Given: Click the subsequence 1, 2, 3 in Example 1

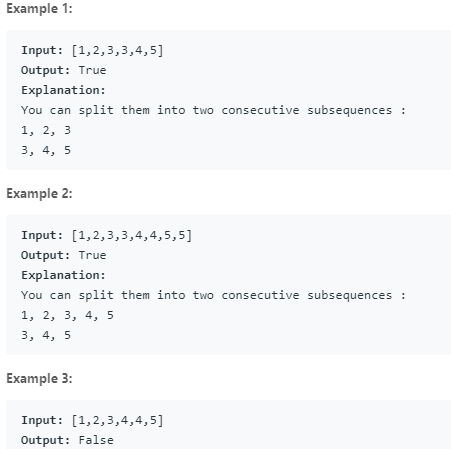Looking at the screenshot, I should [46, 130].
